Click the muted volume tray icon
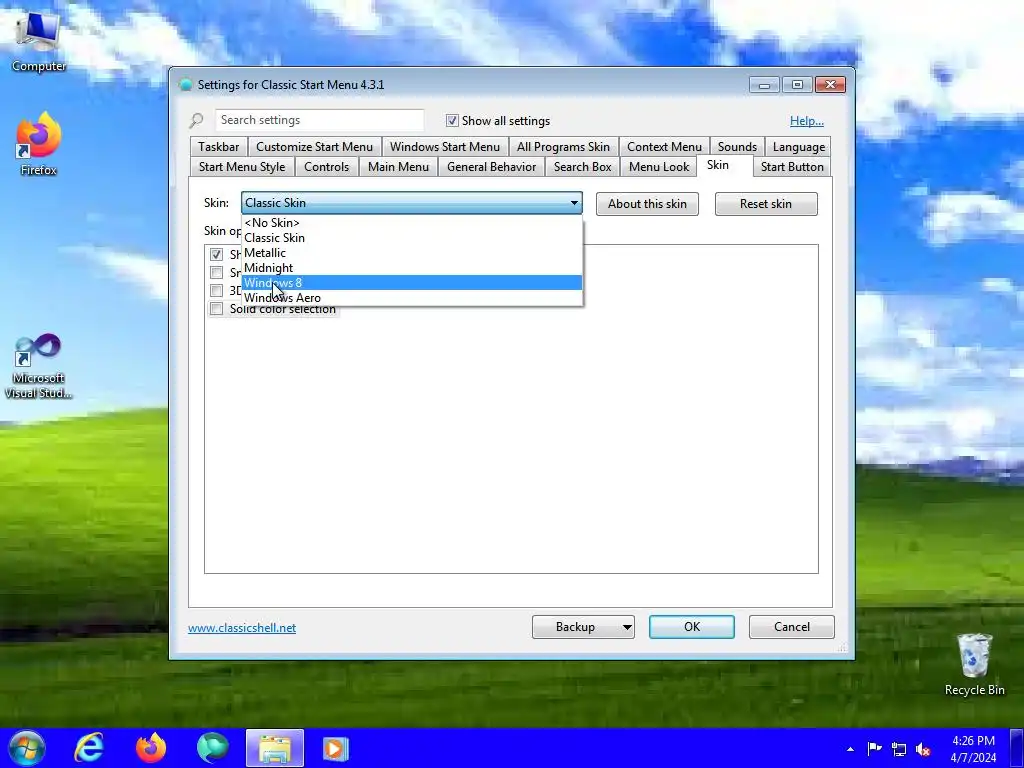 tap(923, 749)
